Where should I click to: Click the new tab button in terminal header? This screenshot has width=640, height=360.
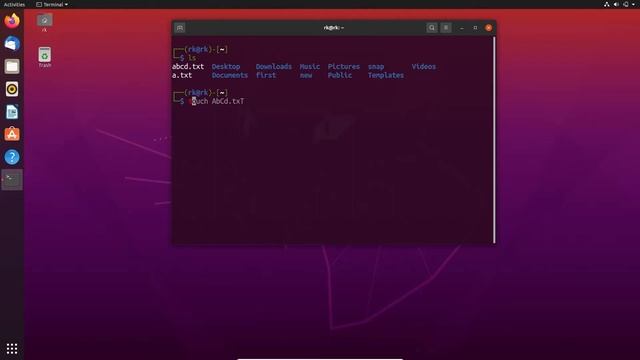click(180, 28)
